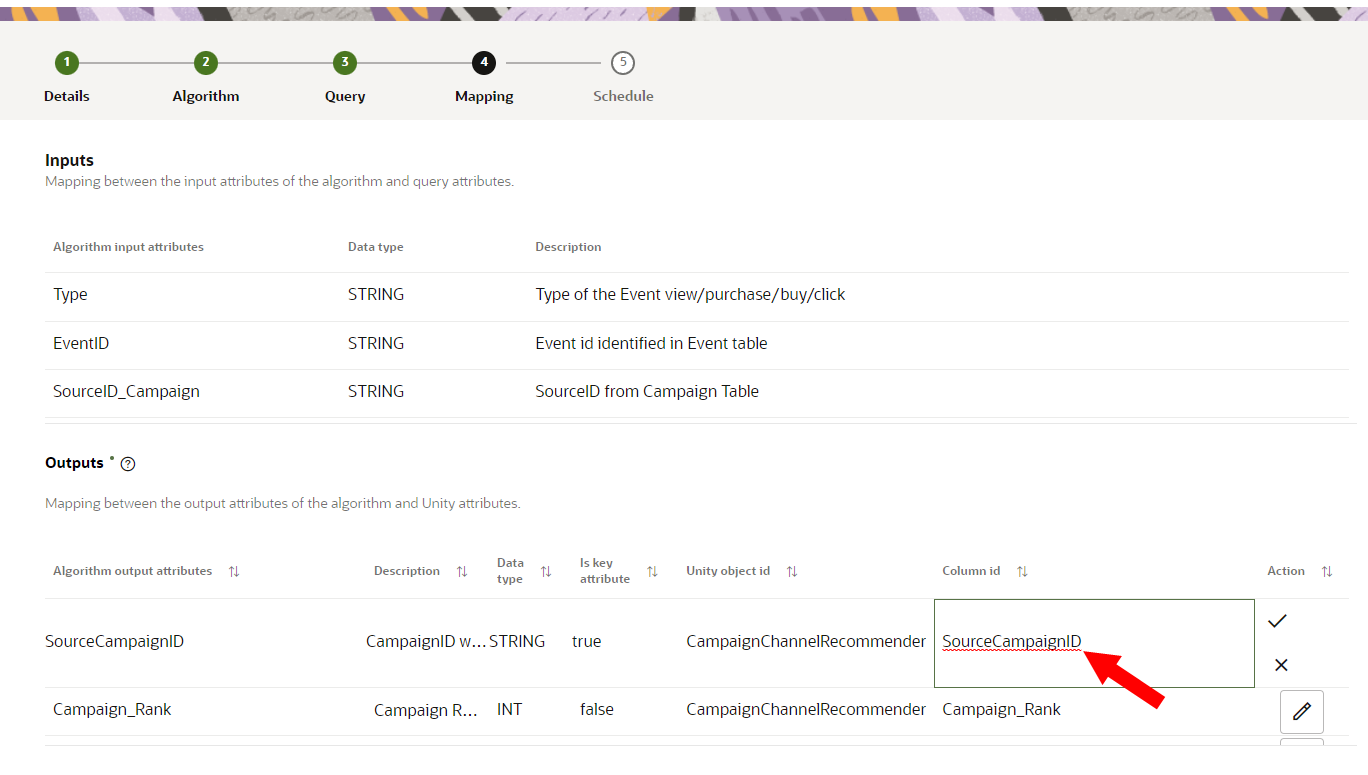Viewport: 1368px width, 775px height.
Task: Click the STRING data type in SourceCampaignID row
Action: (x=517, y=642)
